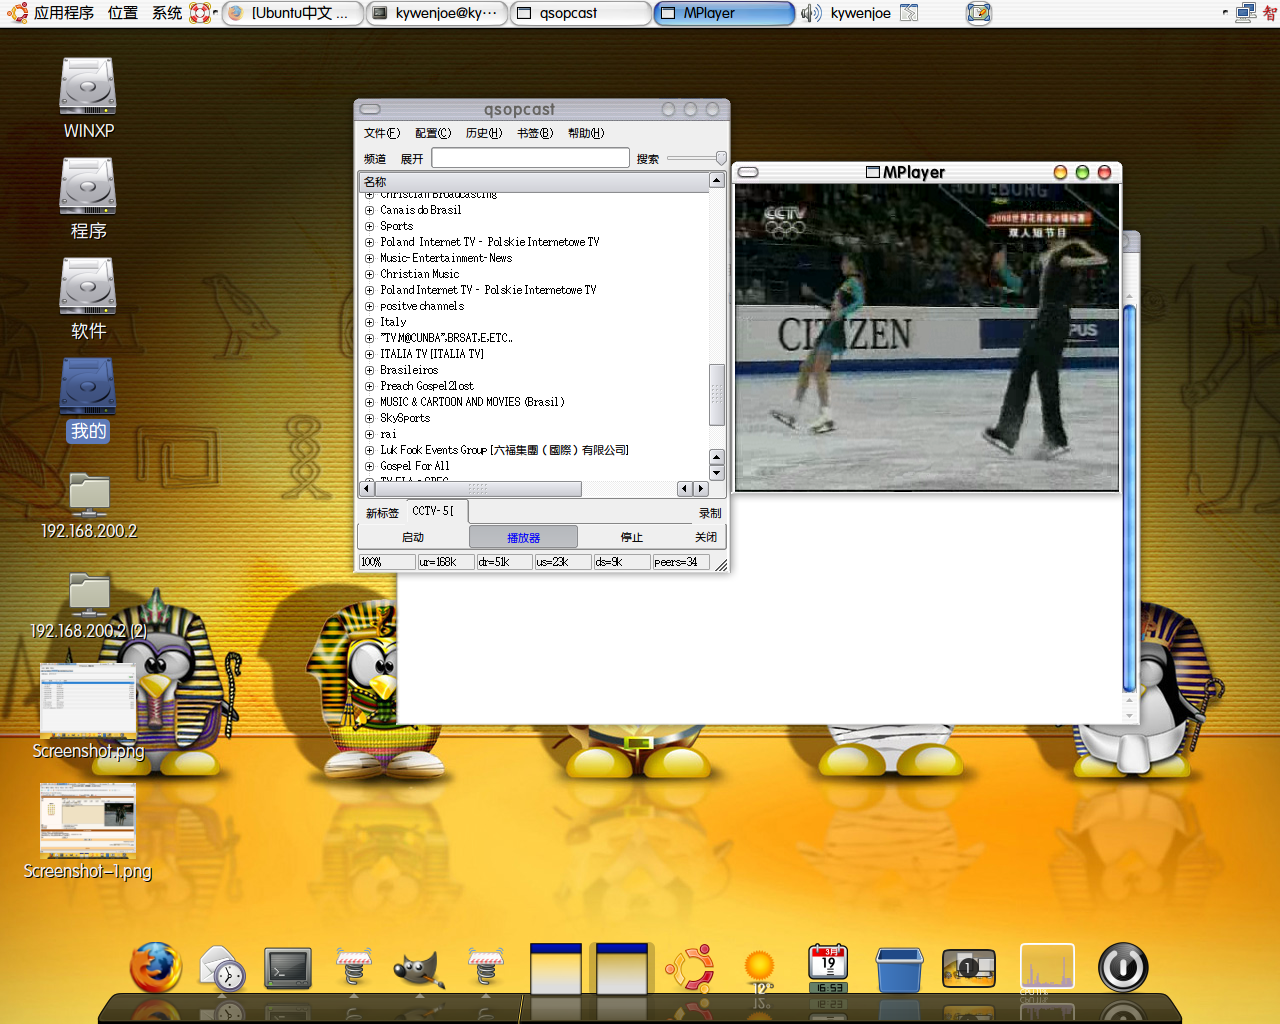Viewport: 1280px width, 1024px height.
Task: Launch the terminal from the dock
Action: pyautogui.click(x=288, y=968)
